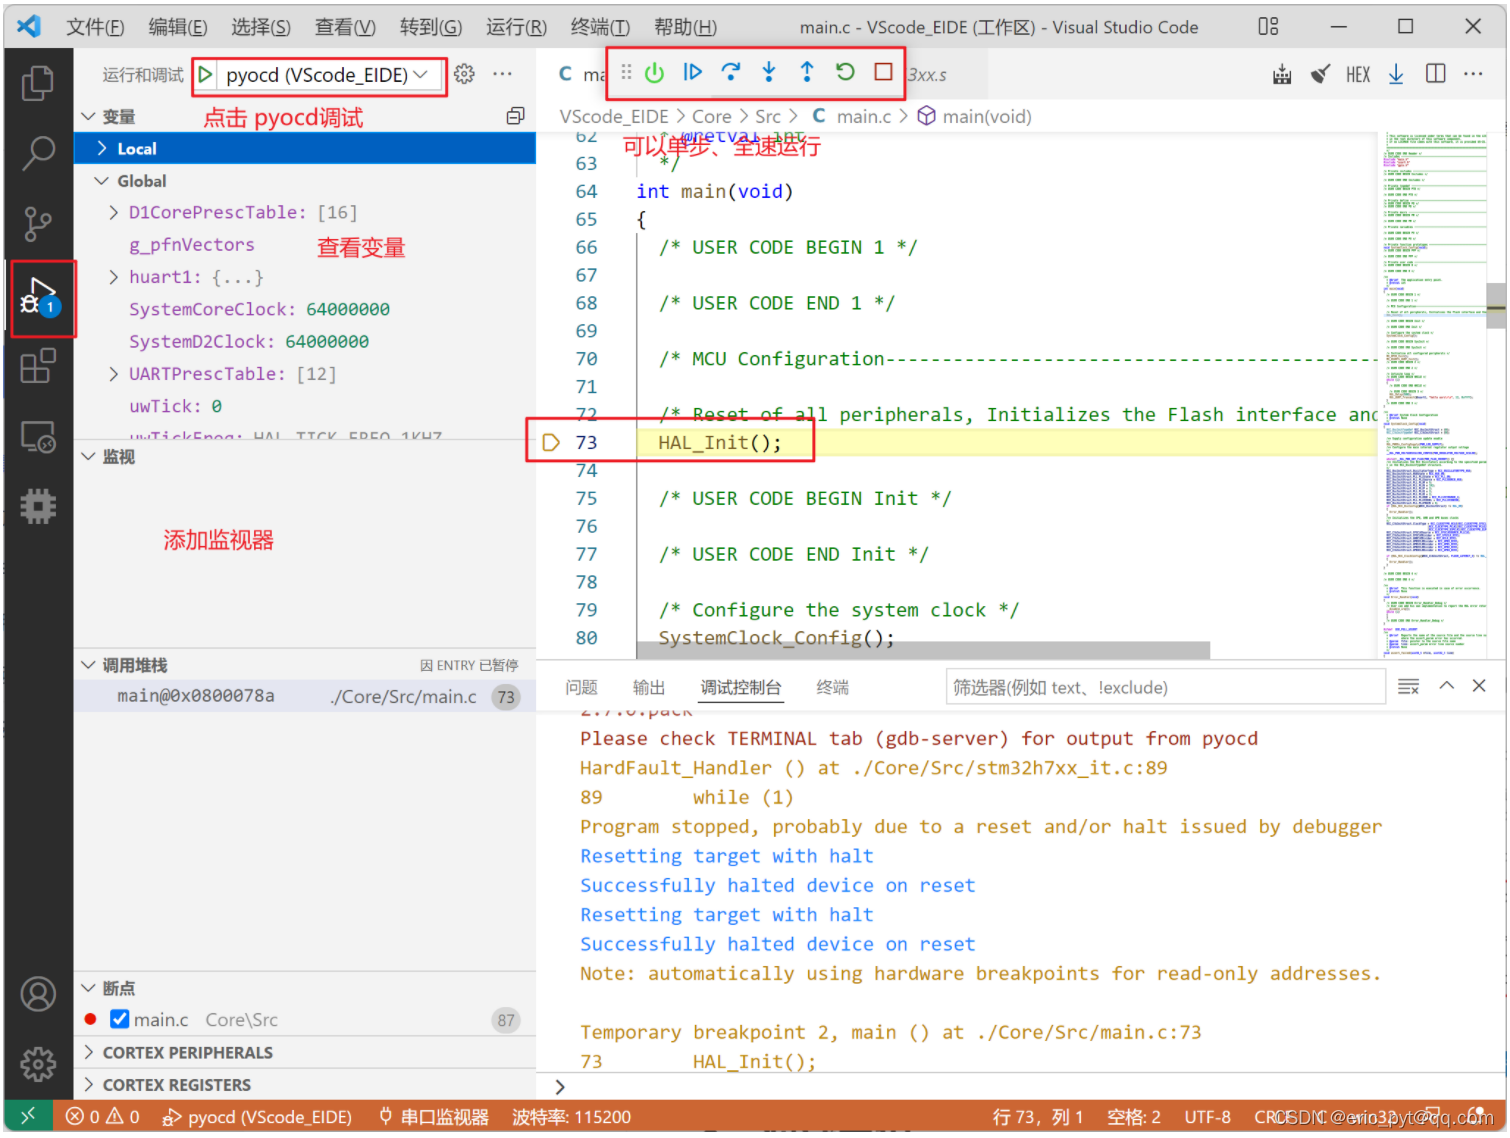Open the 编辑(E) menu

[x=178, y=27]
